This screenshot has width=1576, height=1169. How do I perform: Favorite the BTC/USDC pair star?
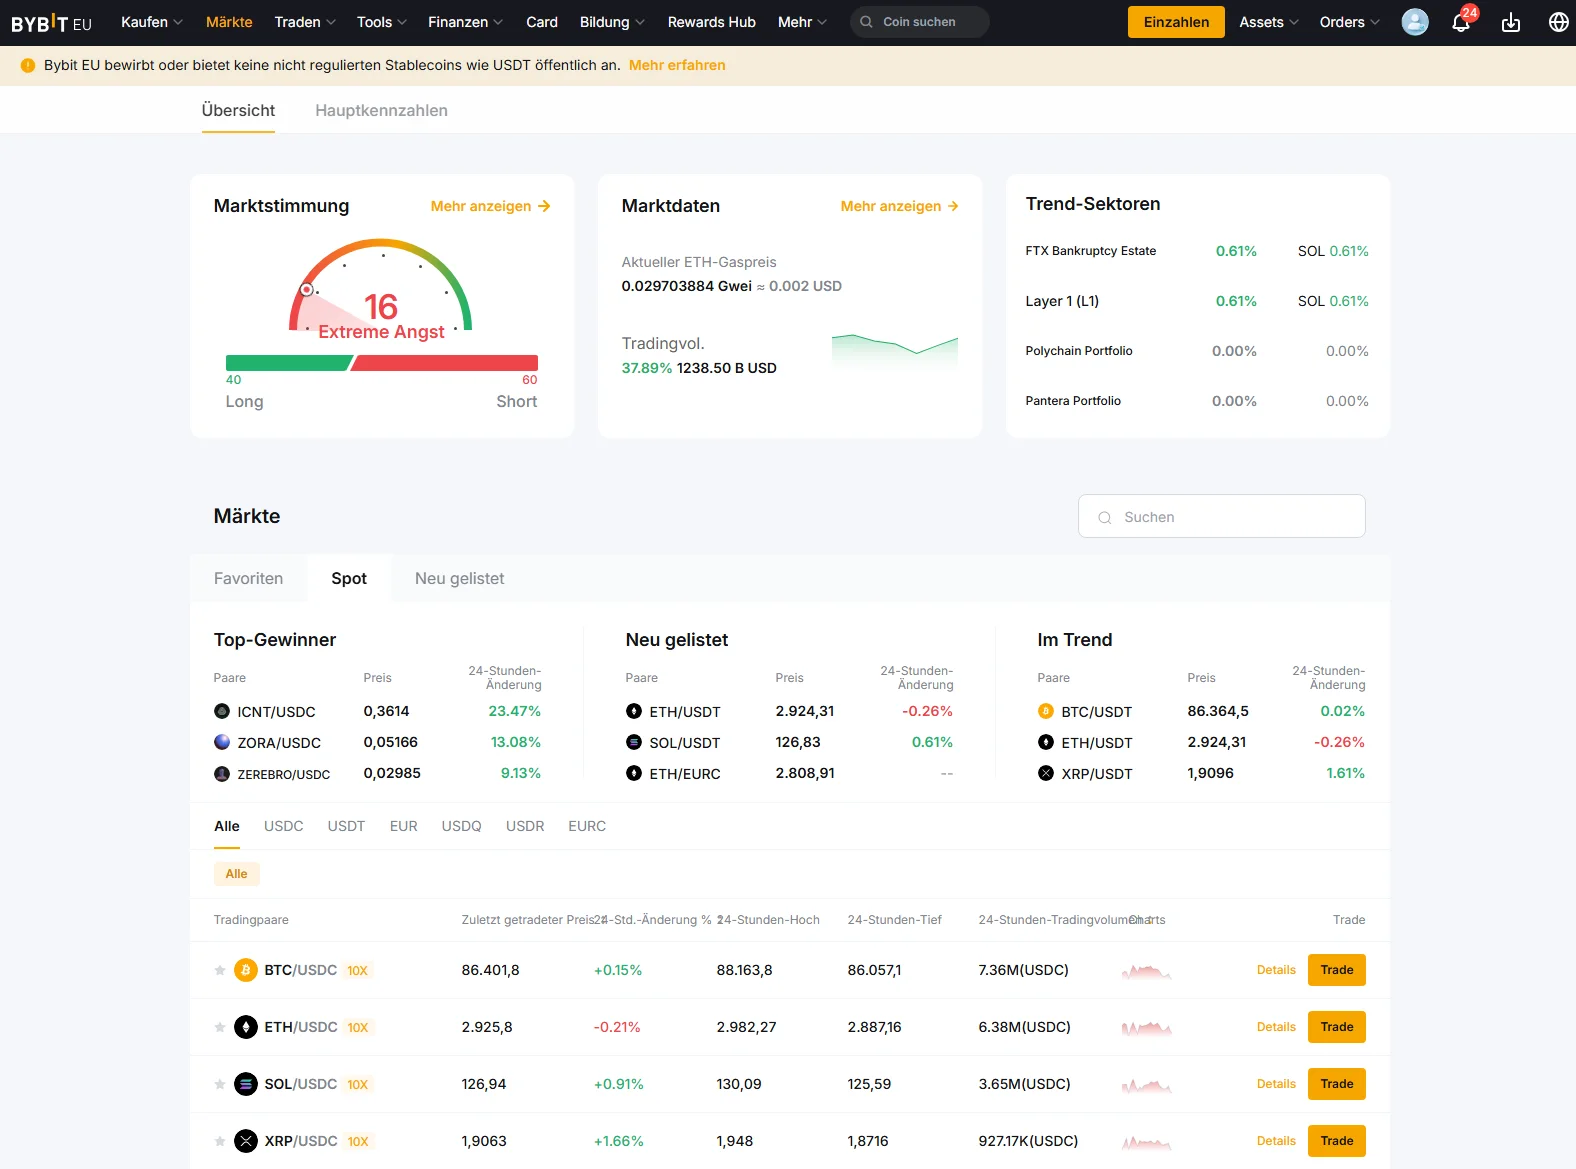(220, 970)
